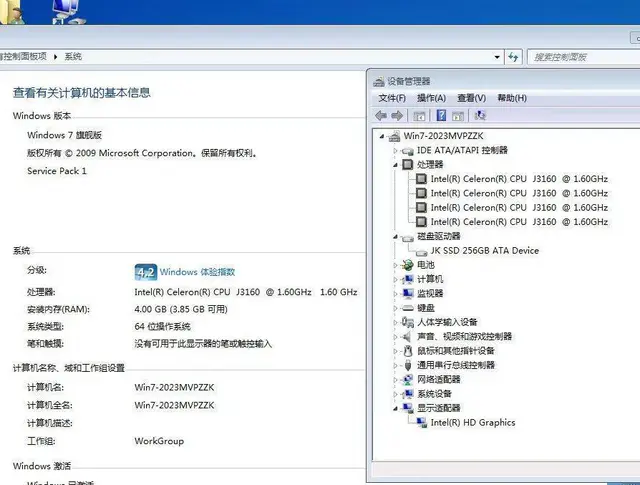Collapse the 显示适配器 node
Image resolution: width=640 pixels, height=485 pixels.
395,408
